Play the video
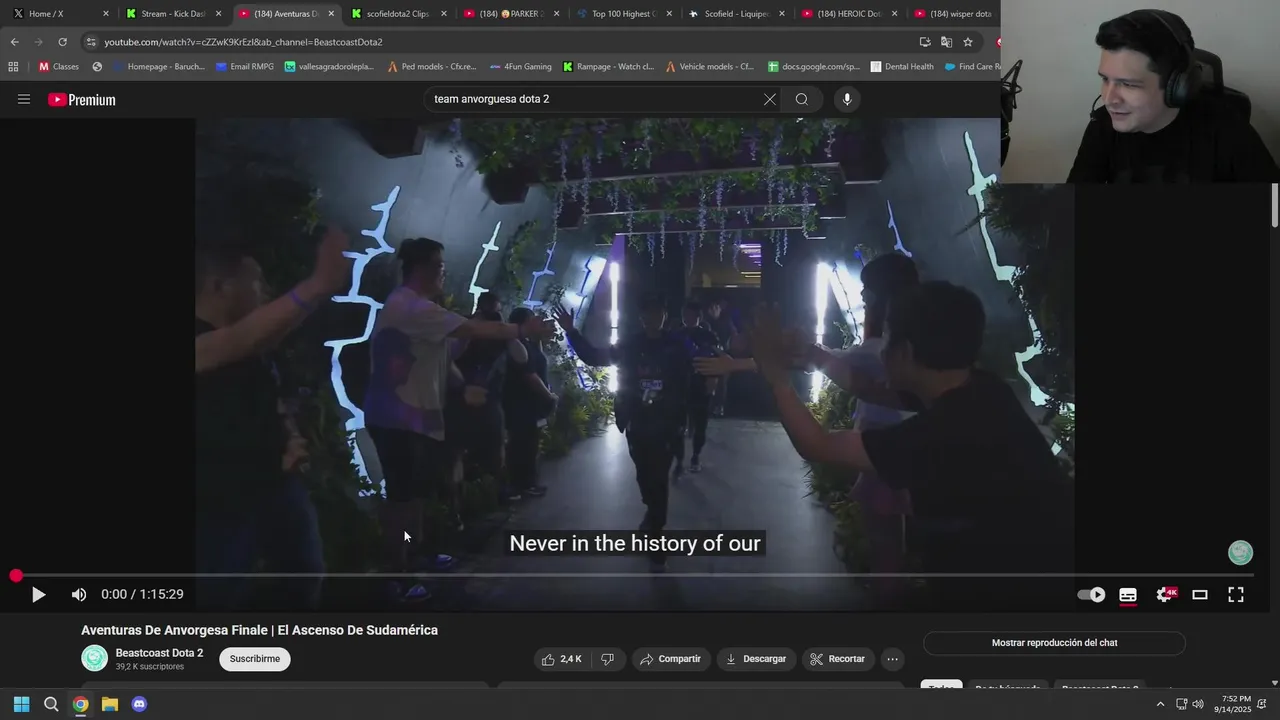The height and width of the screenshot is (720, 1280). click(38, 595)
